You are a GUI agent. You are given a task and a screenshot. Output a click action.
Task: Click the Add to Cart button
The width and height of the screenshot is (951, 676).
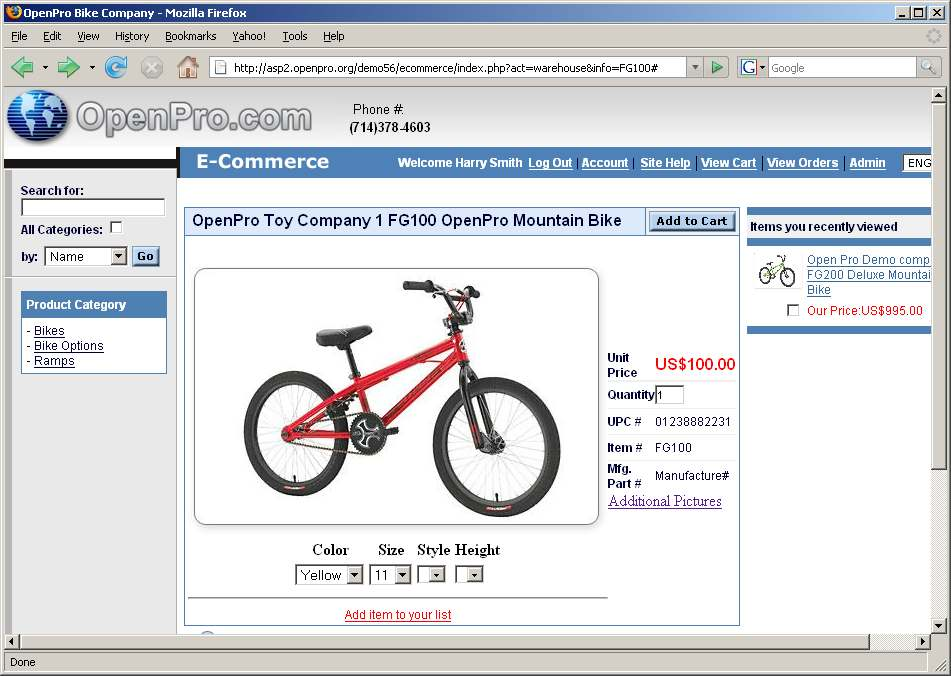(x=691, y=221)
